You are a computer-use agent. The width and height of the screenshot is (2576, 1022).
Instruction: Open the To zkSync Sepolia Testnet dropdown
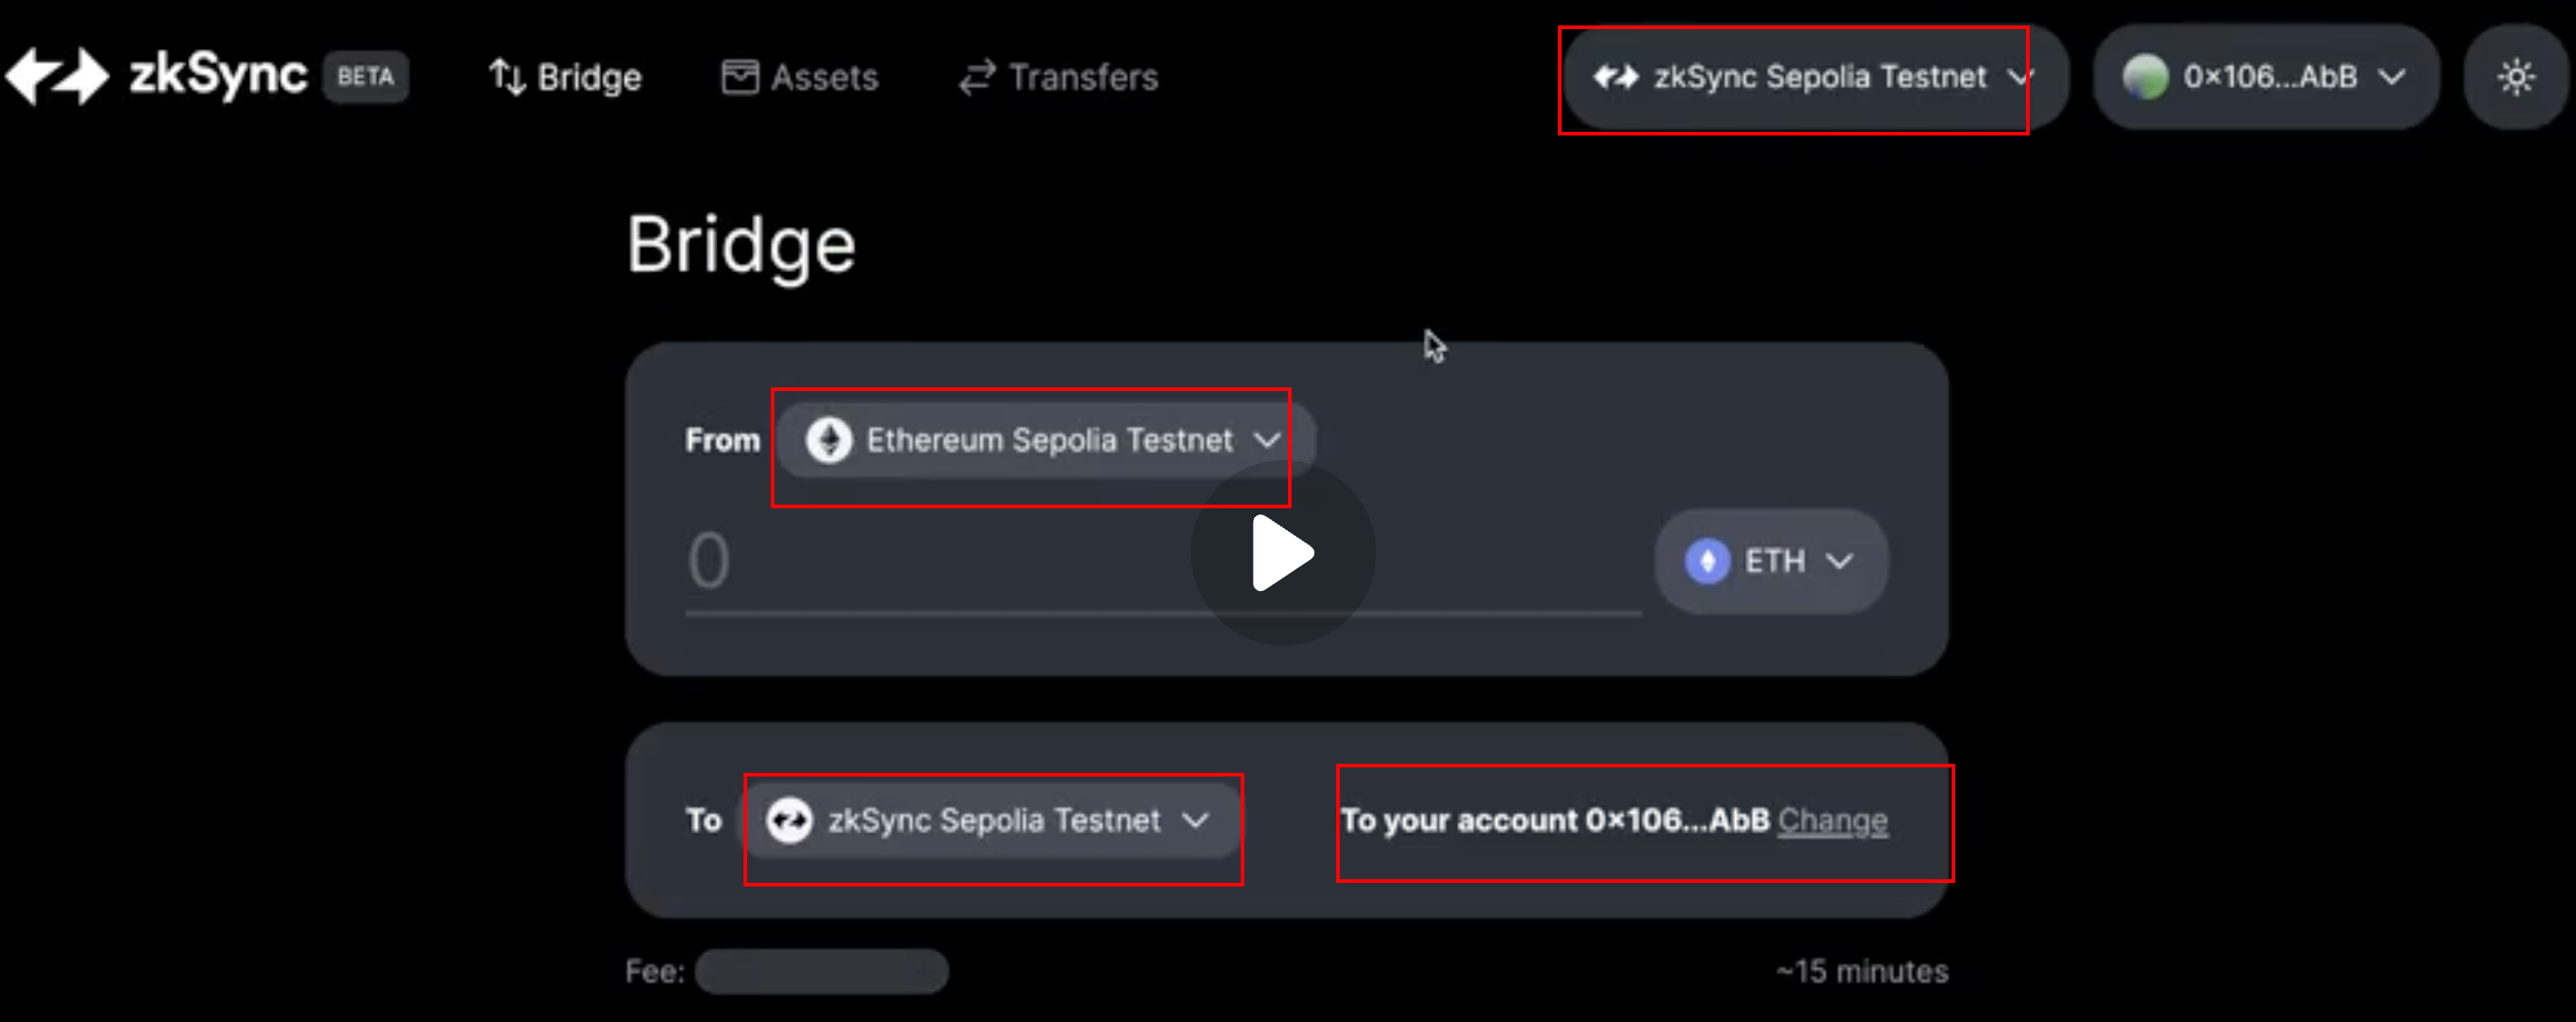pyautogui.click(x=992, y=821)
